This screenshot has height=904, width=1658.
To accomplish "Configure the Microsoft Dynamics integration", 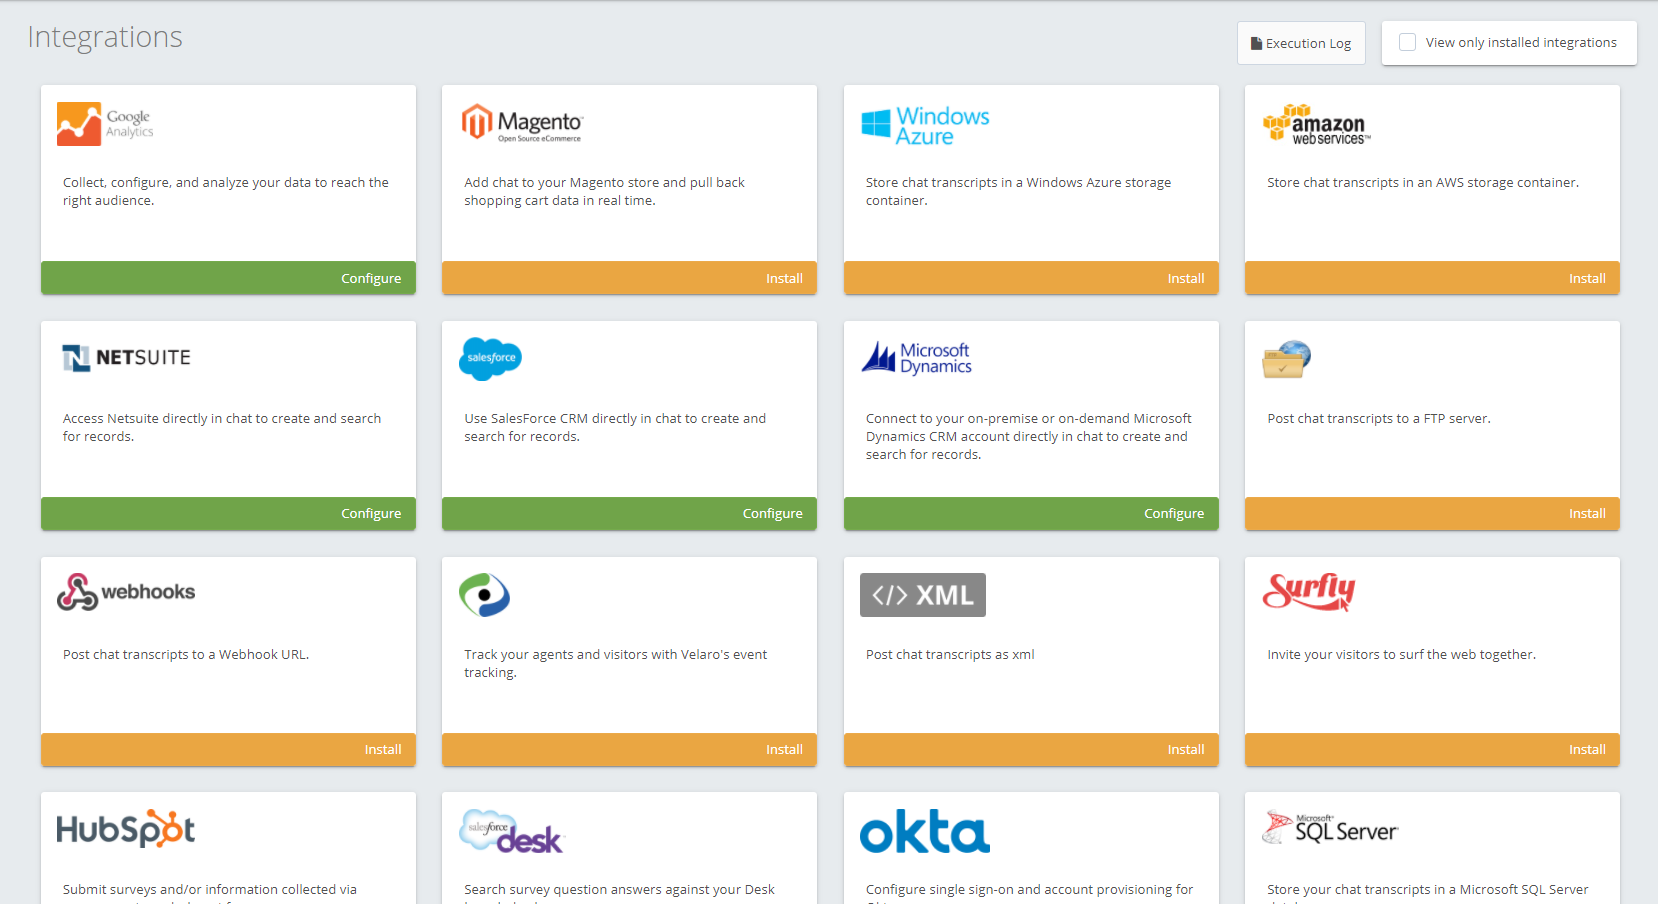I will pos(1031,513).
